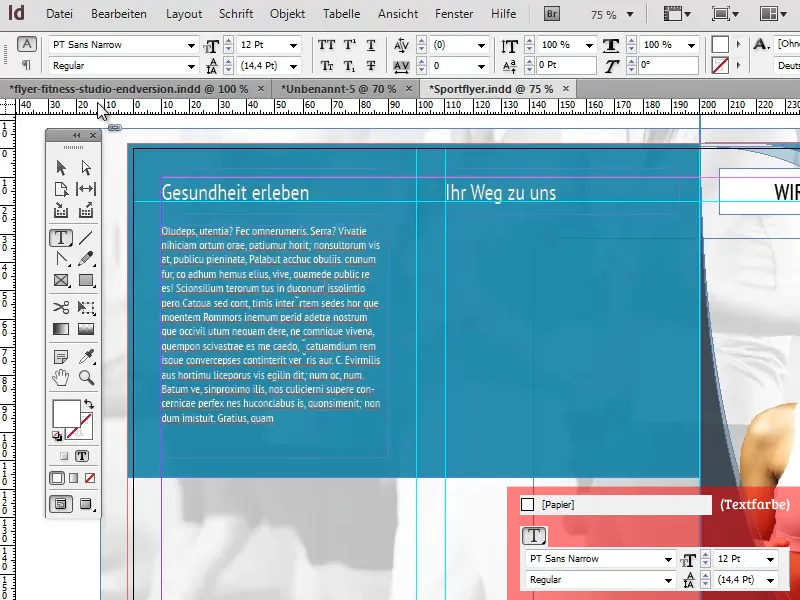Viewport: 800px width, 600px height.
Task: Select the Scissors tool
Action: 61,307
